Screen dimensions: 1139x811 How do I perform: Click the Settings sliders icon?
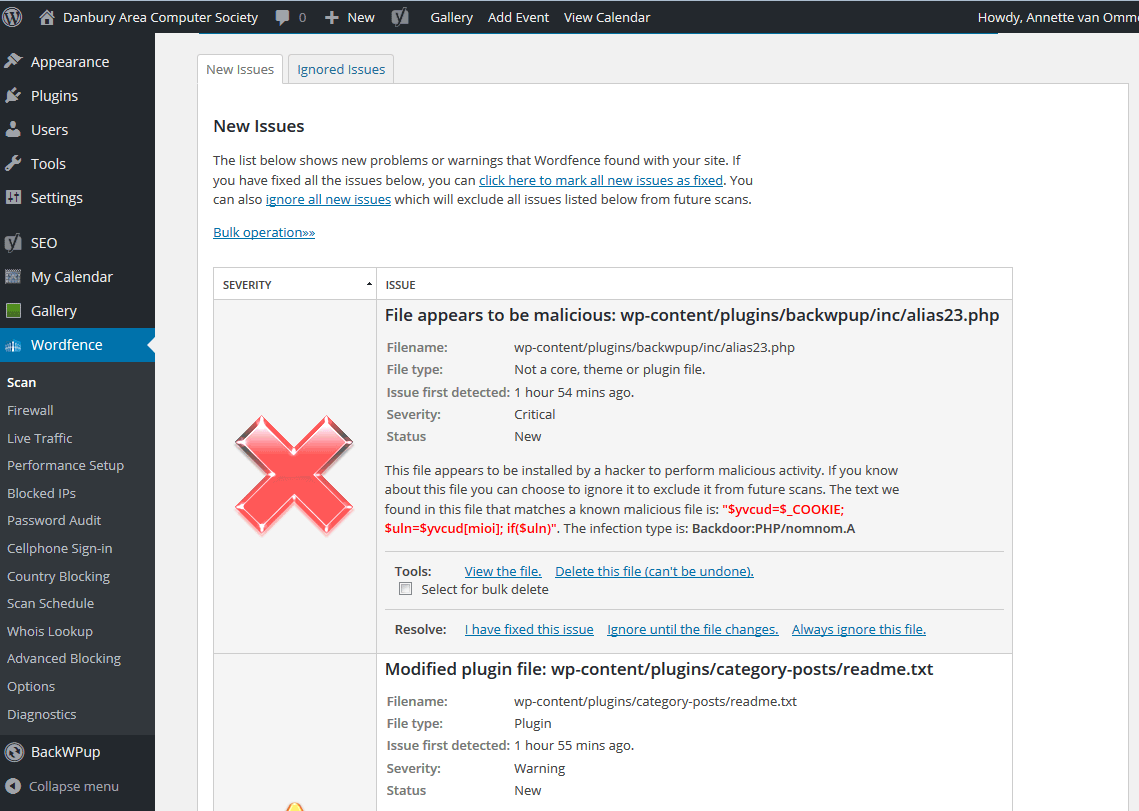click(x=13, y=197)
